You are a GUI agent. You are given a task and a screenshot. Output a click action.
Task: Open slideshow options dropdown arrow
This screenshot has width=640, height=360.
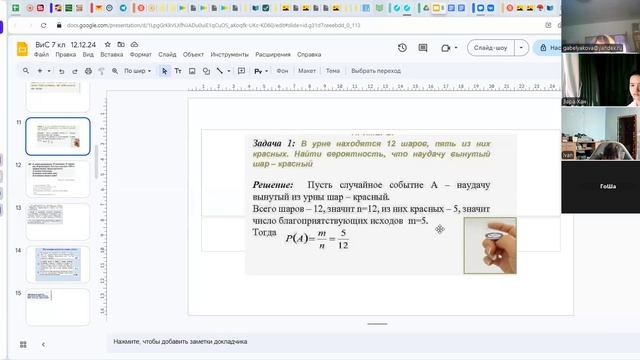point(521,48)
